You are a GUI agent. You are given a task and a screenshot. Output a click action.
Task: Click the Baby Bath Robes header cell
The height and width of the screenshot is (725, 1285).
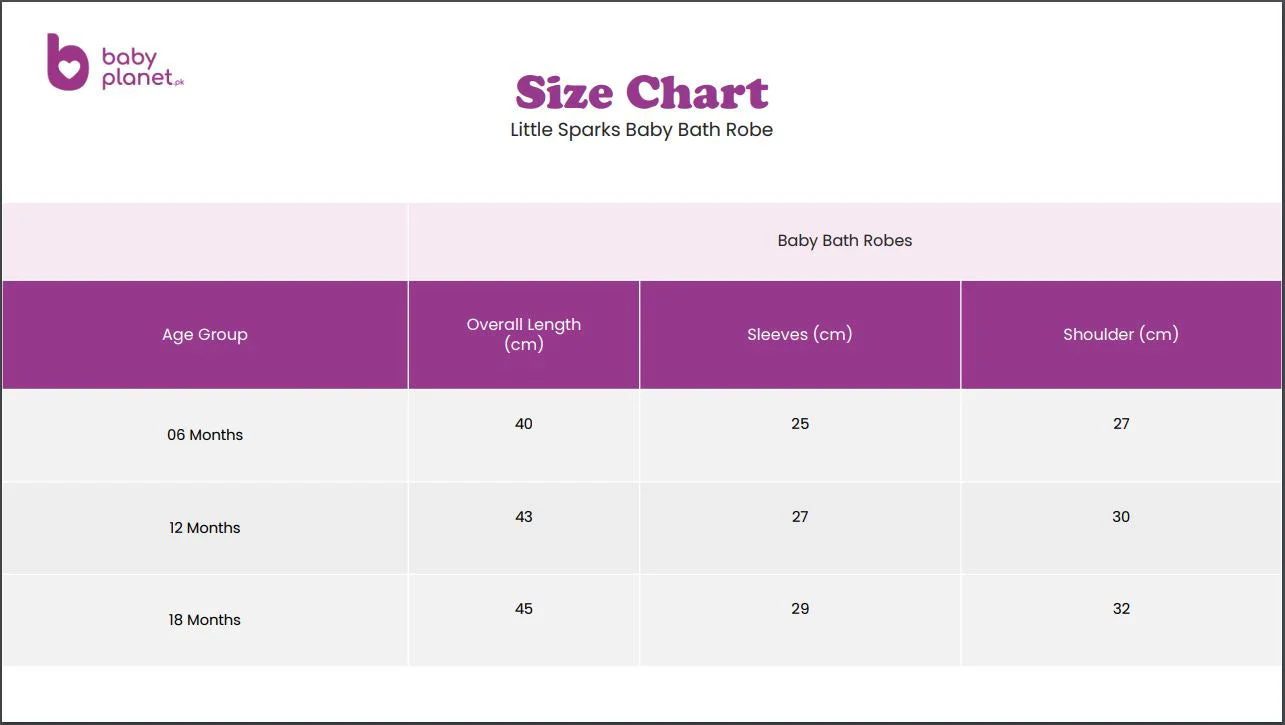[845, 241]
